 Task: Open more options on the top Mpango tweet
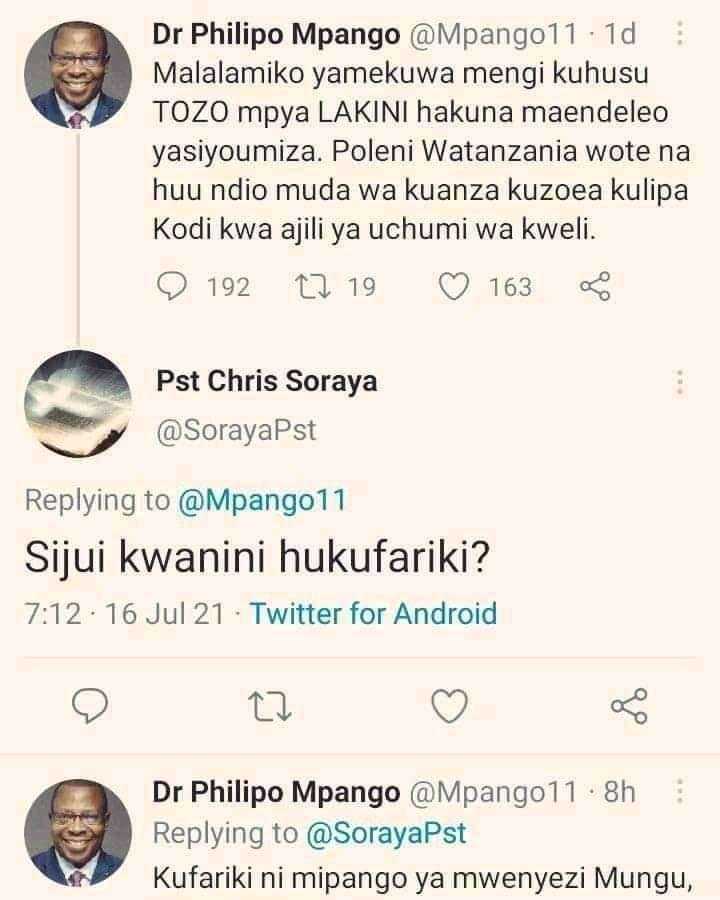pos(680,33)
